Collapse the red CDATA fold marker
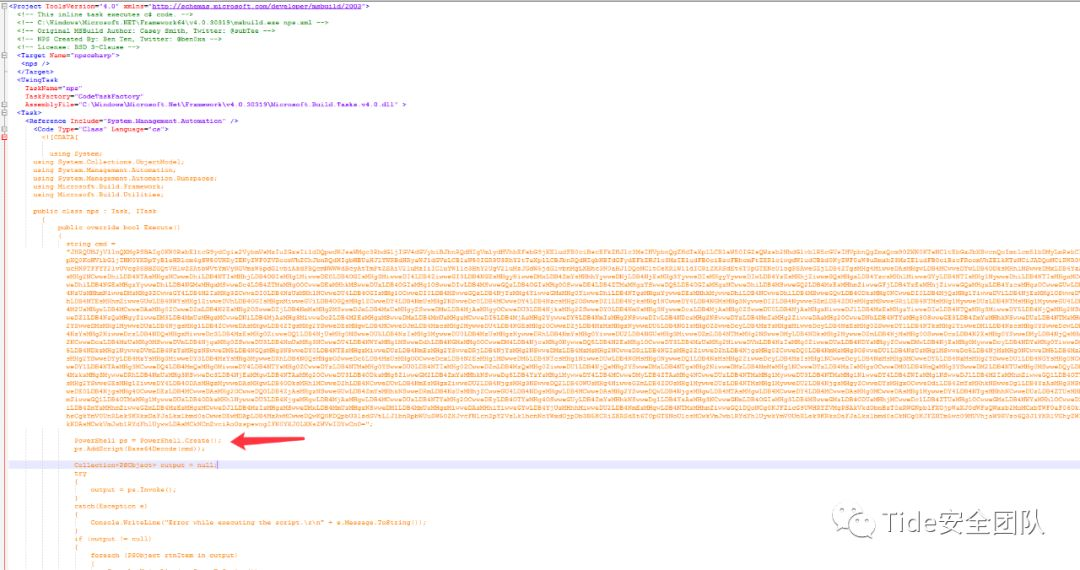The width and height of the screenshot is (1080, 570). [5, 137]
